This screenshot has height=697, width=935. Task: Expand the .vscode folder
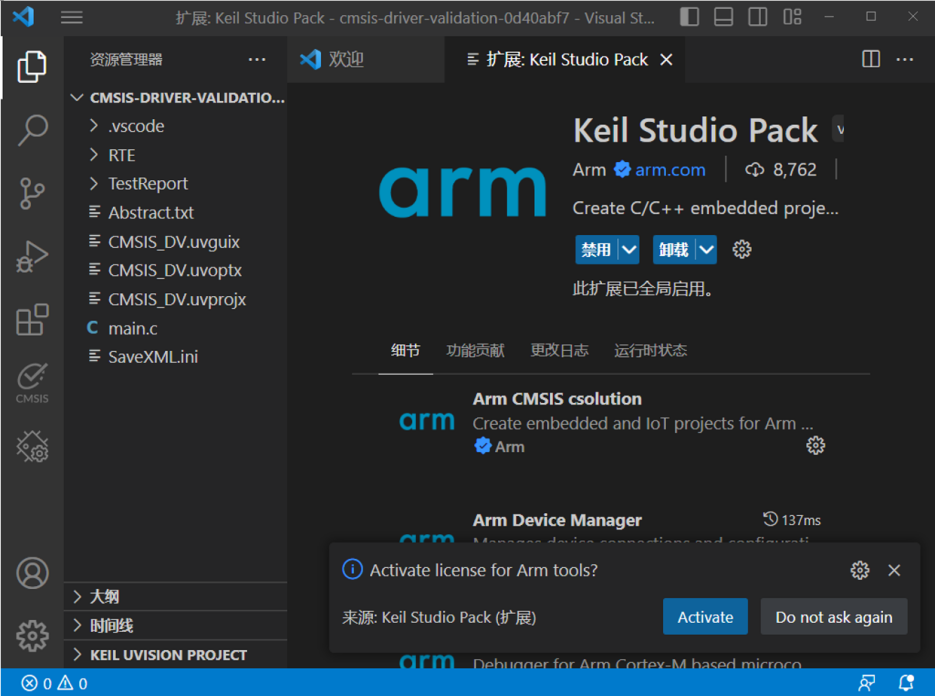tap(136, 126)
